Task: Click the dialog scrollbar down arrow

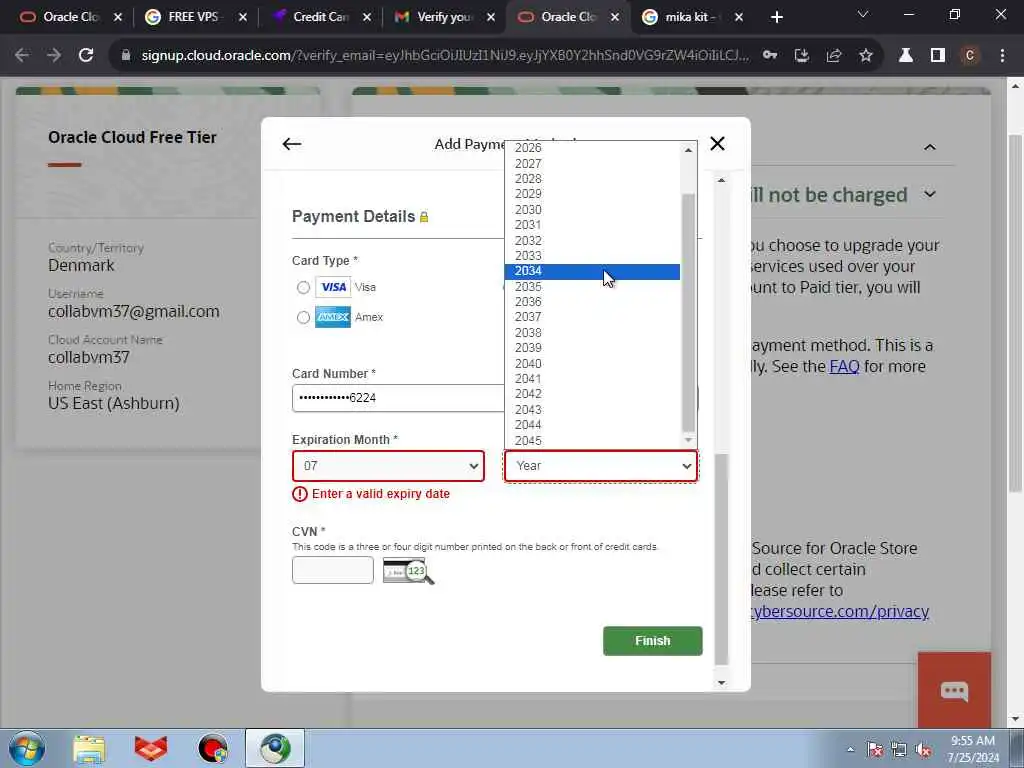Action: coord(721,682)
